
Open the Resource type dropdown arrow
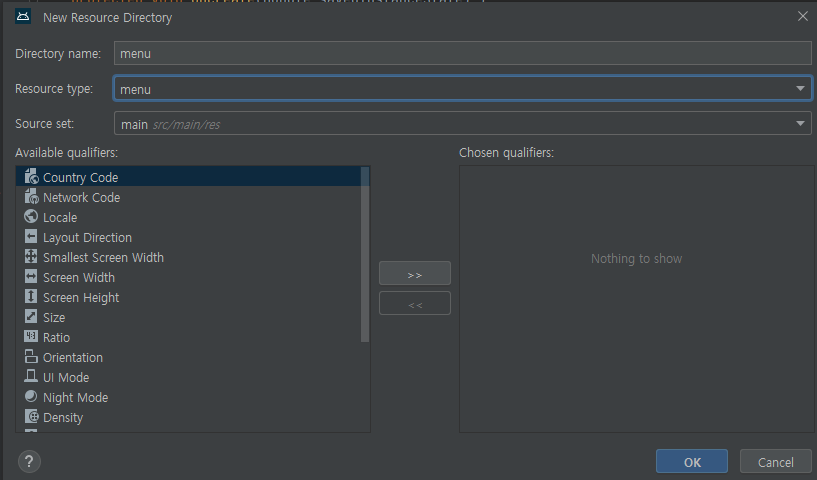click(800, 89)
